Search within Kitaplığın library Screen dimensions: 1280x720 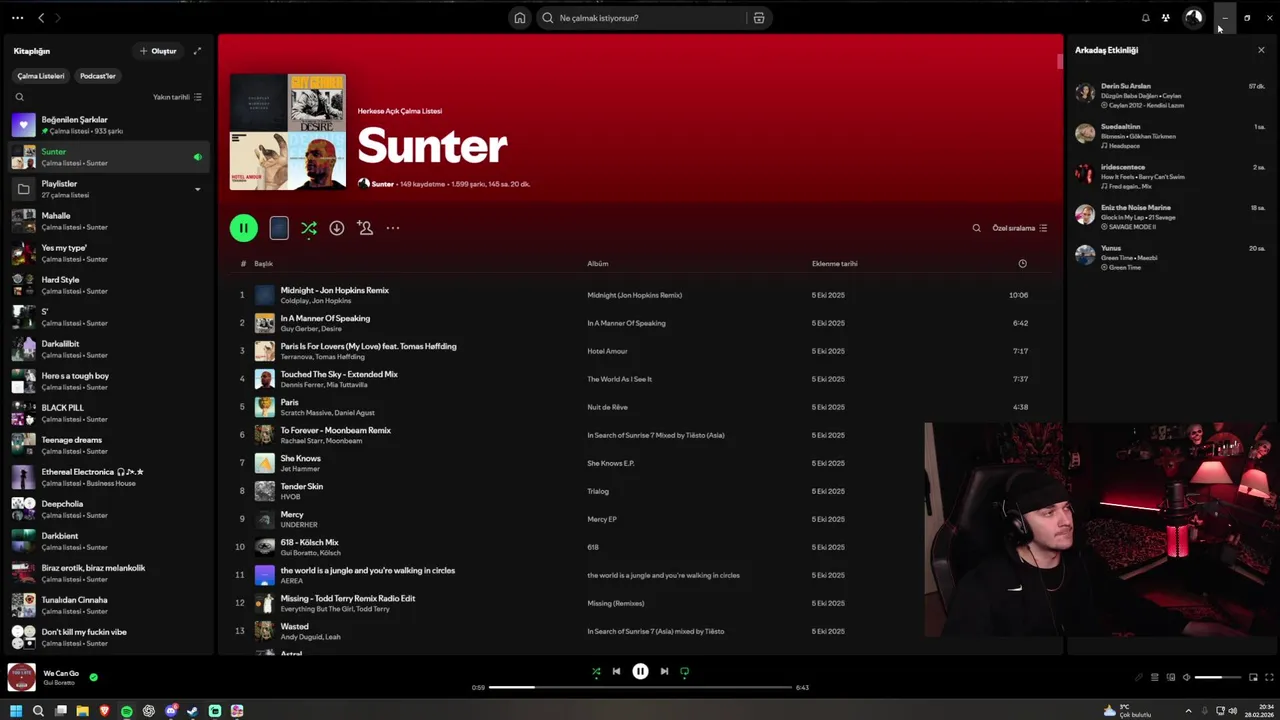coord(19,97)
